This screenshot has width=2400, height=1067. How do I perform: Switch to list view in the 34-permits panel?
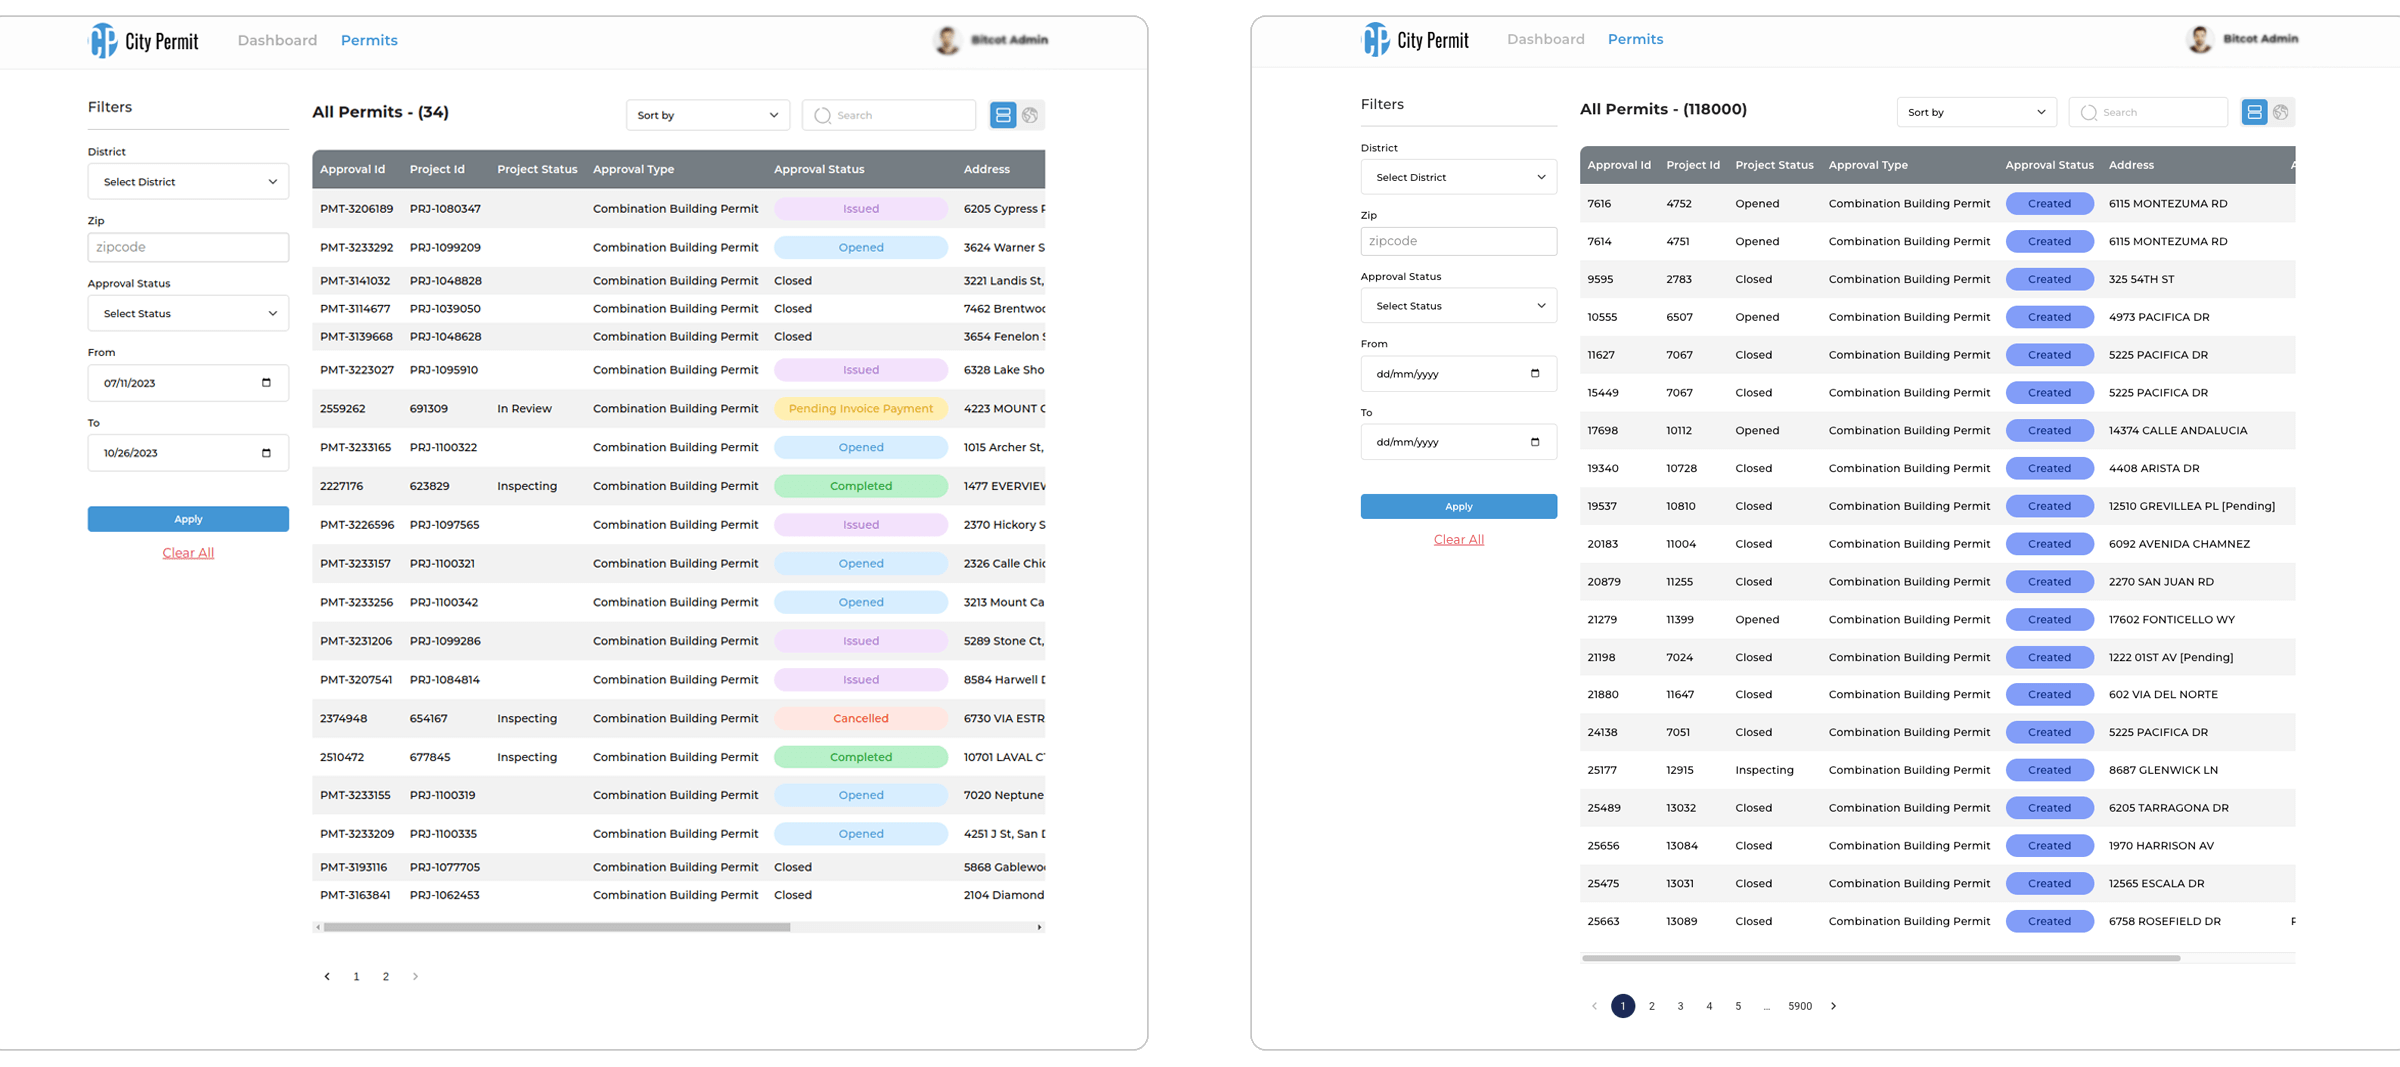pyautogui.click(x=1002, y=115)
